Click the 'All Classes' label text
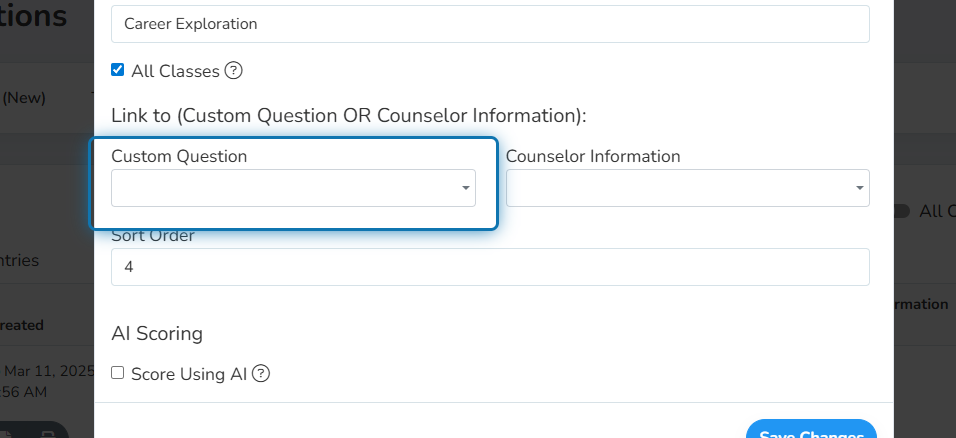 pyautogui.click(x=176, y=71)
